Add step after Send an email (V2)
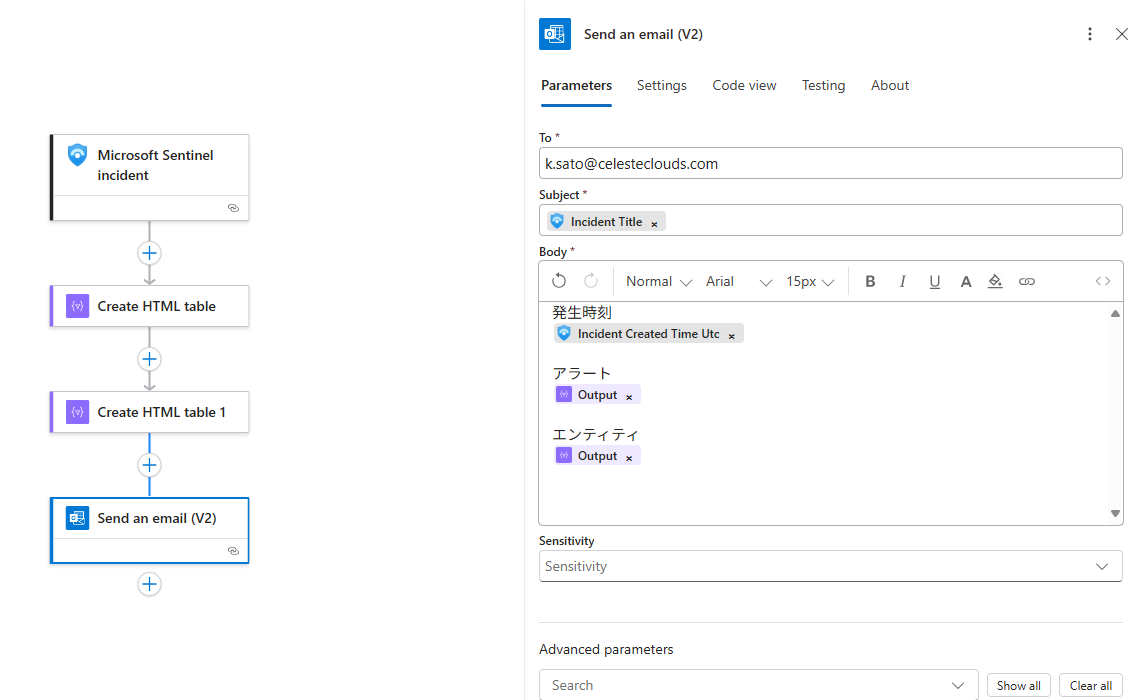 pos(149,584)
